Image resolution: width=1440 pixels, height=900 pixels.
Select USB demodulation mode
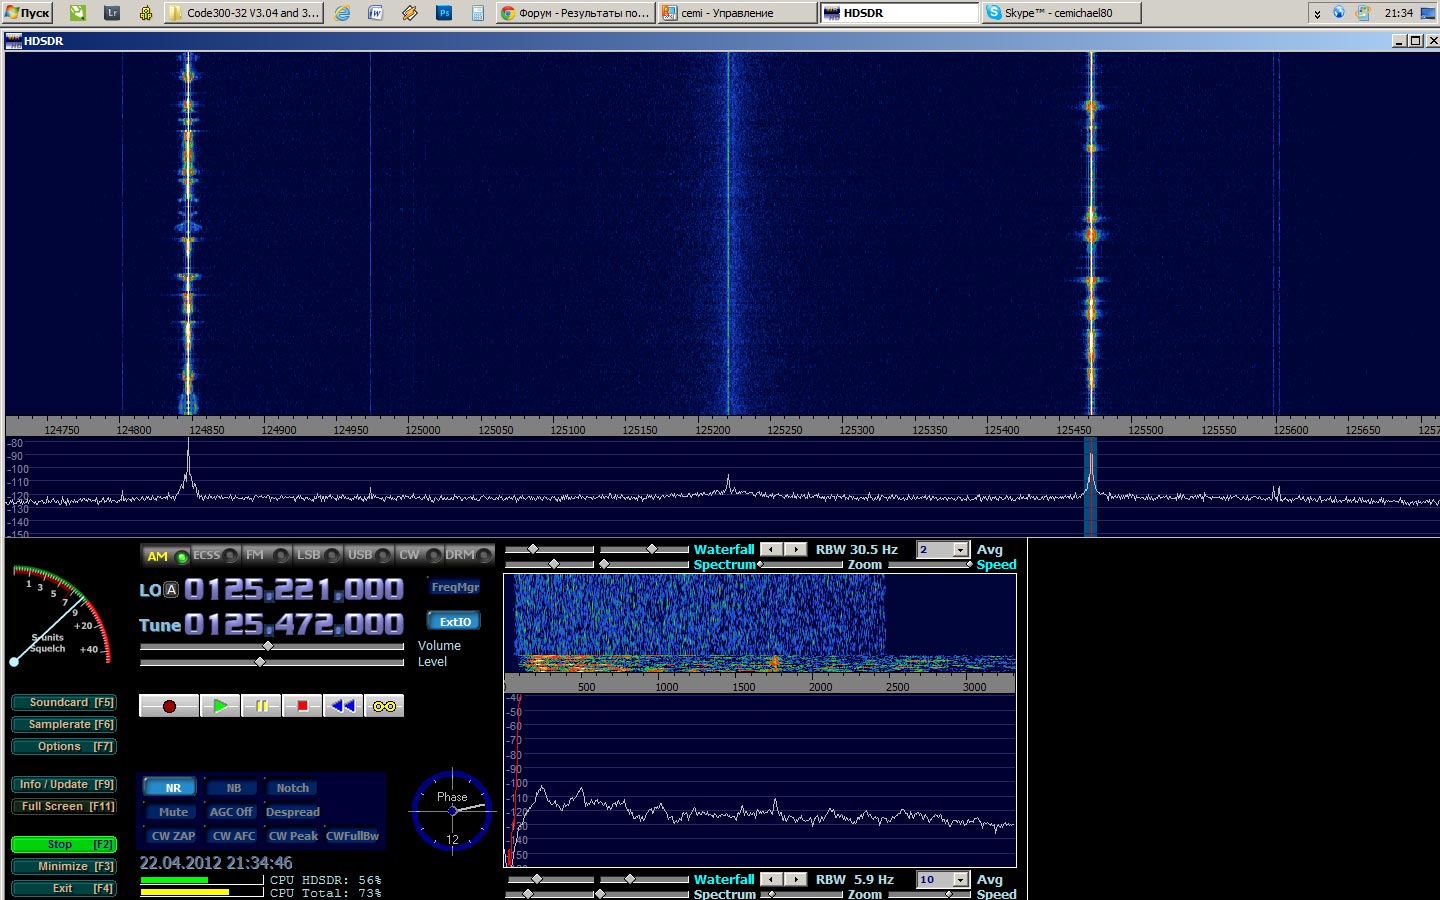pos(369,556)
